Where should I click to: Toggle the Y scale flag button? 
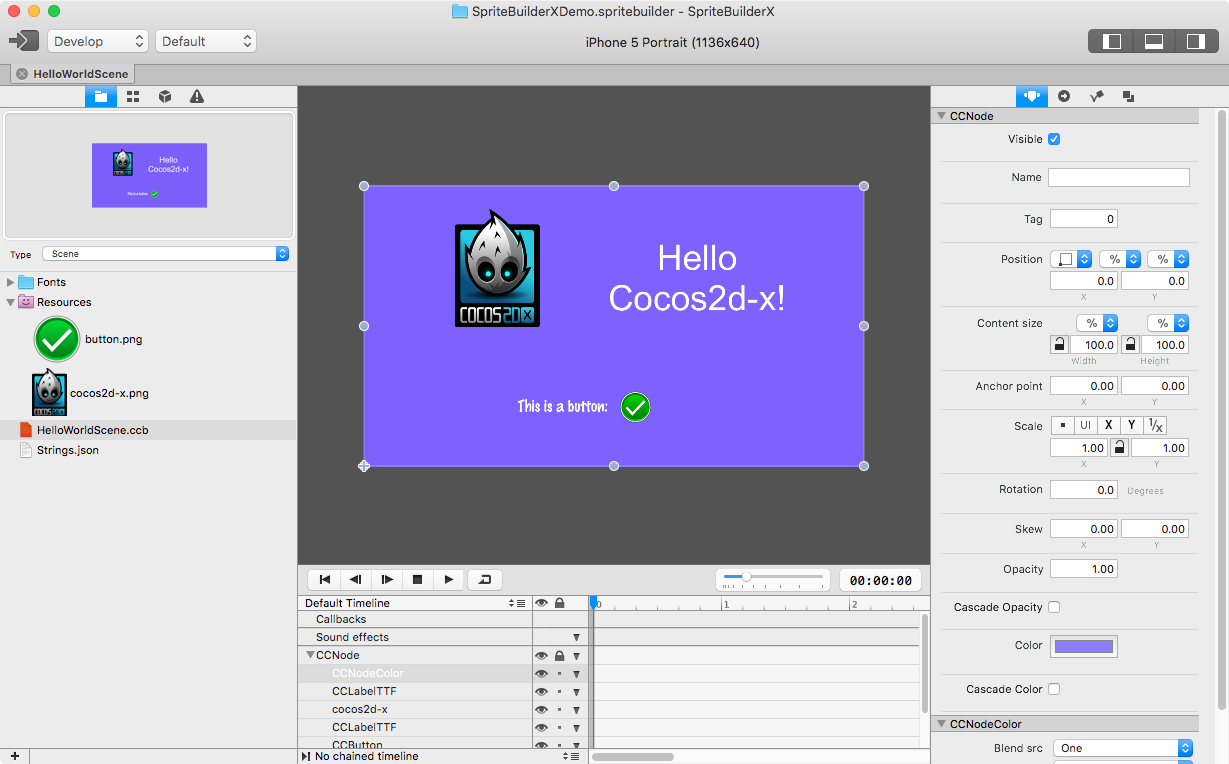tap(1131, 426)
